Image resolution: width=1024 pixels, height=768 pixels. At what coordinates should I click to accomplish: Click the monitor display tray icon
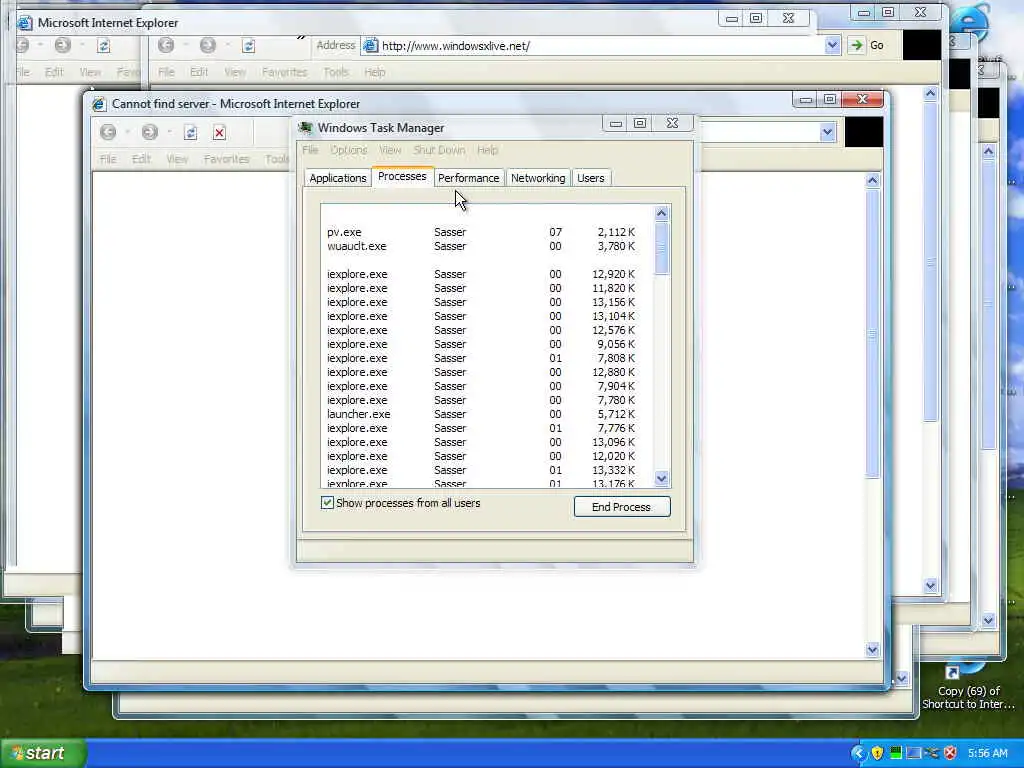914,753
